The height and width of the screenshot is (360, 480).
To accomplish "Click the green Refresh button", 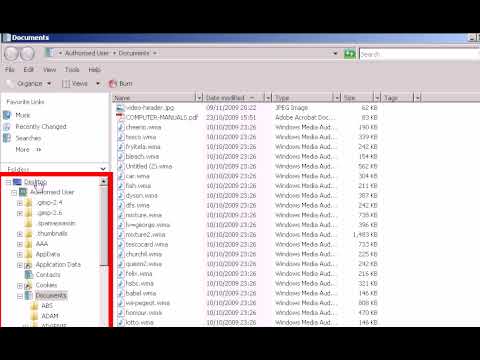I will click(x=350, y=53).
